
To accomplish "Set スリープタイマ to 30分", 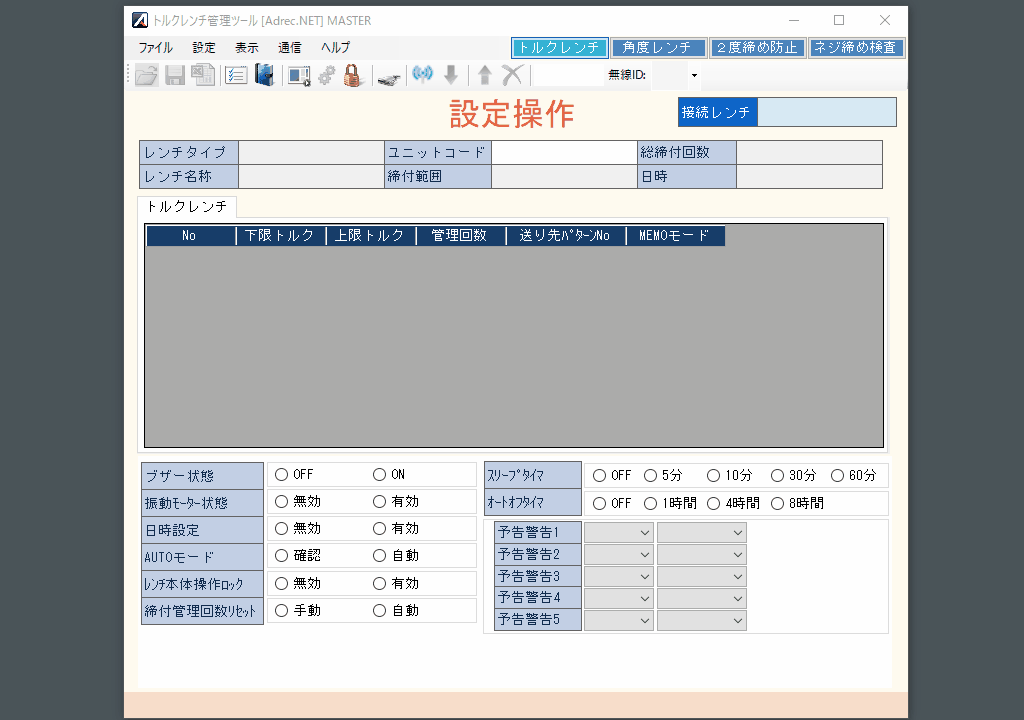I will click(777, 476).
